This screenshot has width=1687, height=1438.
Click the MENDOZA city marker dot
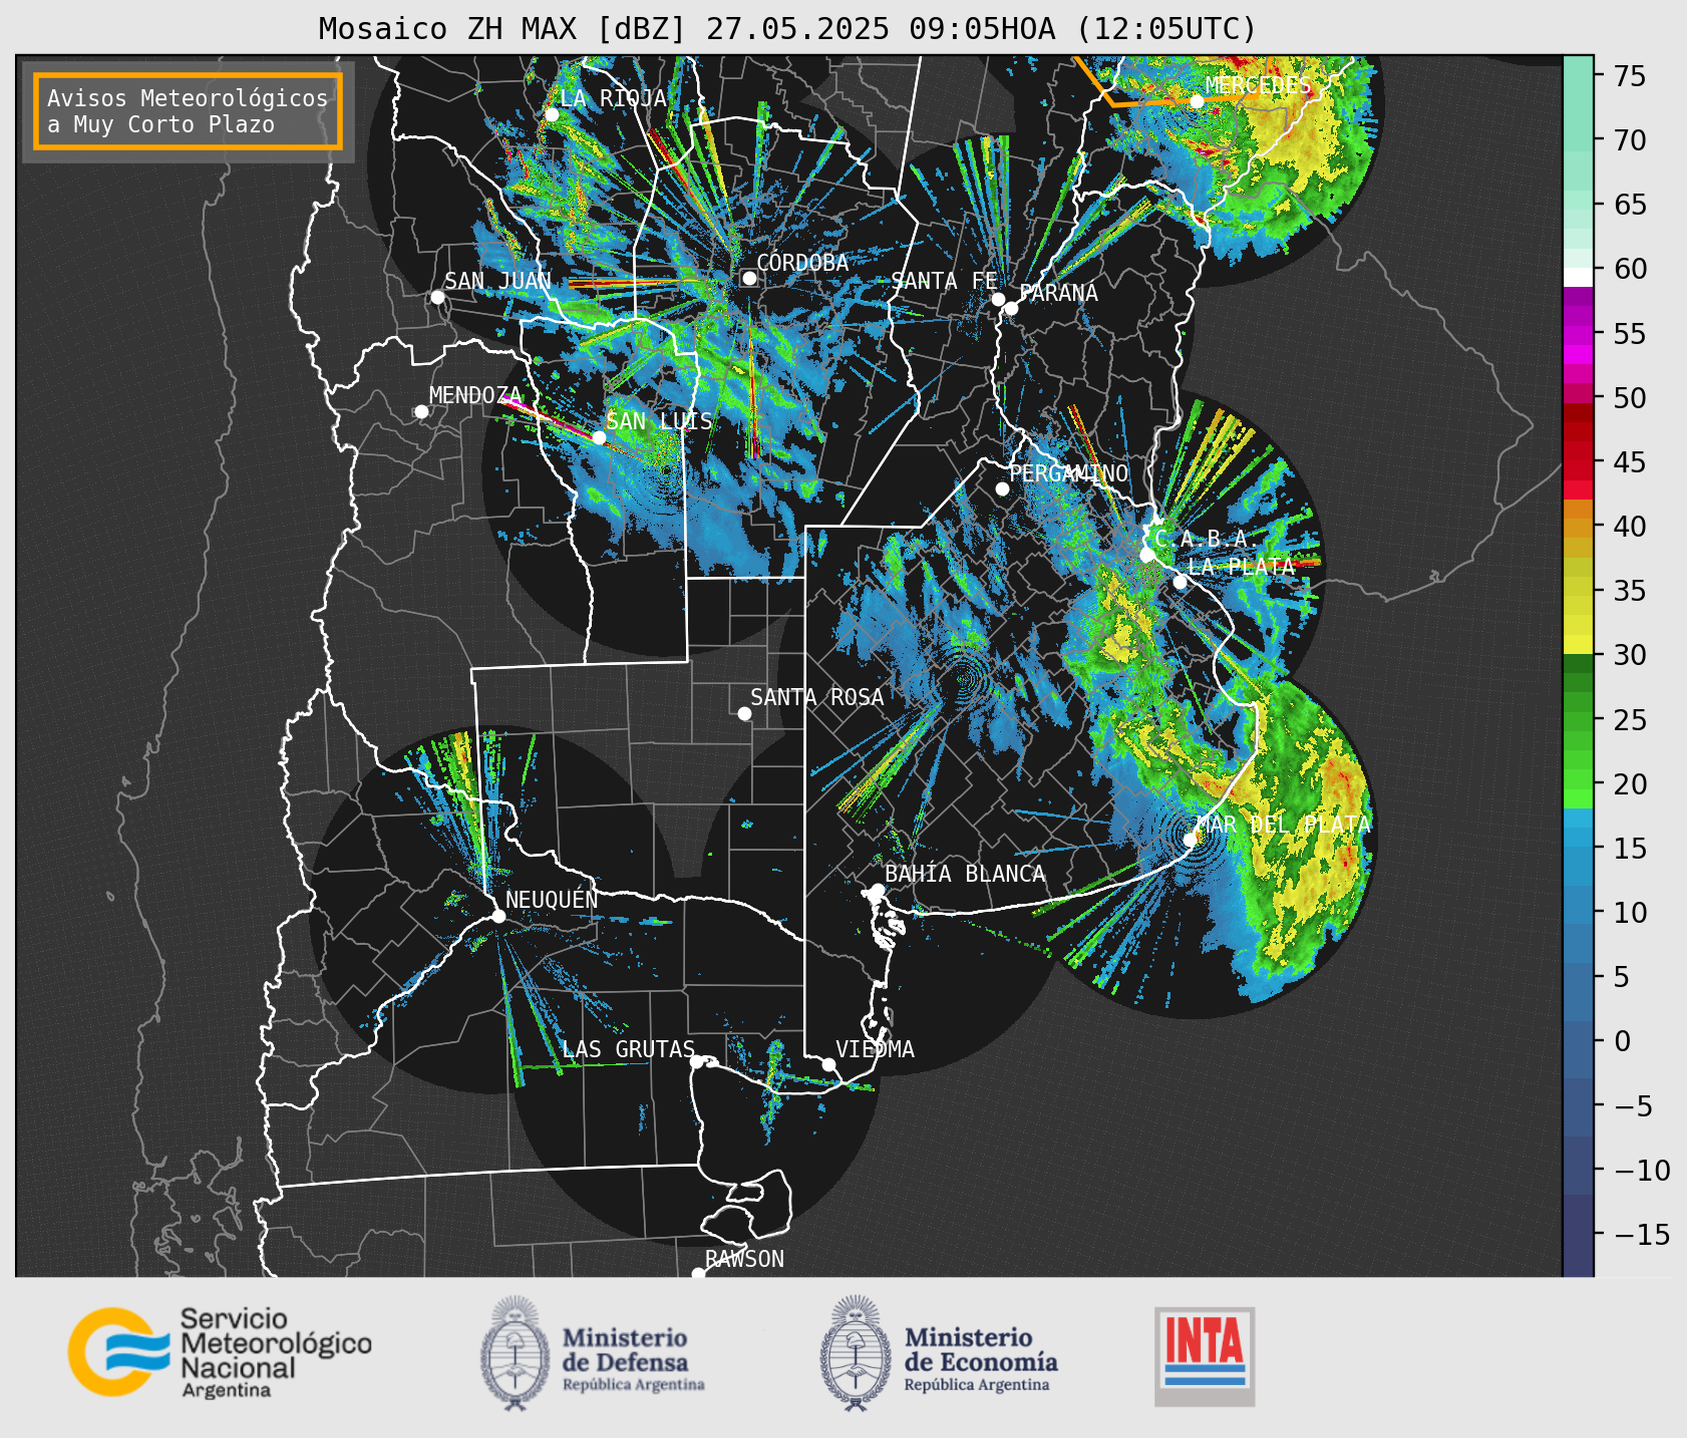[x=421, y=412]
